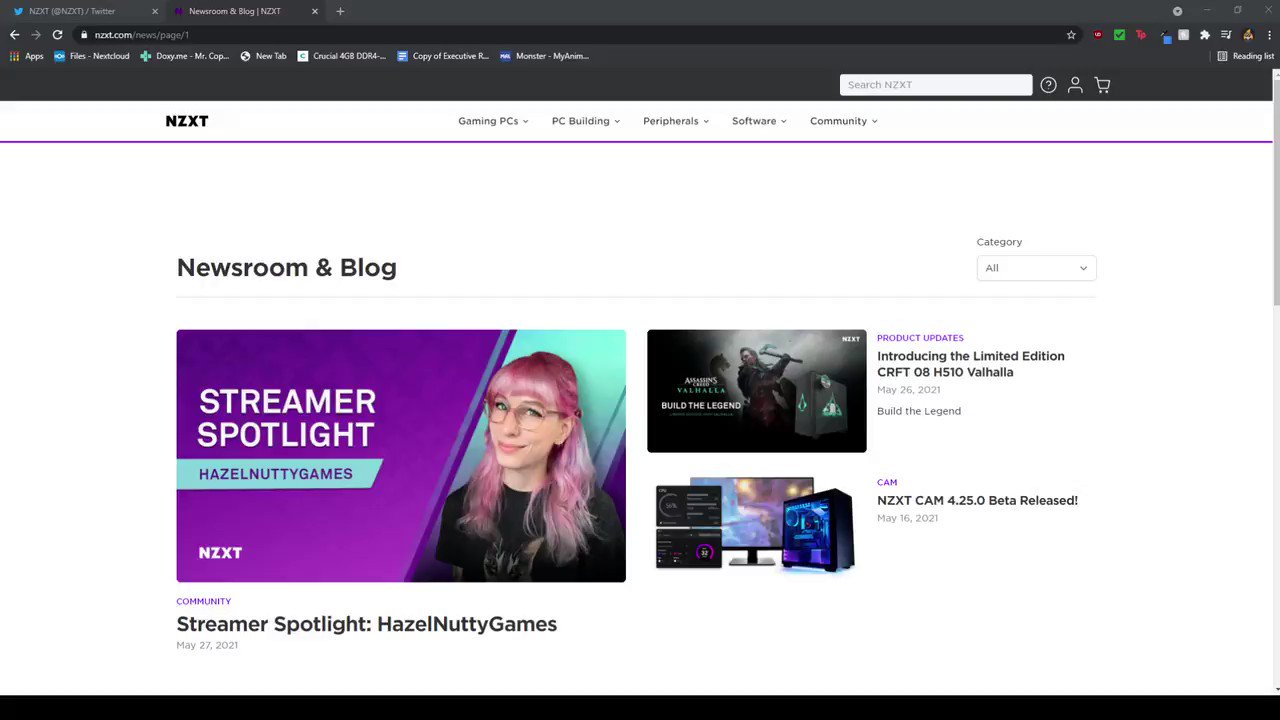Open the red Tp extension icon
Image resolution: width=1280 pixels, height=720 pixels.
click(x=1141, y=35)
